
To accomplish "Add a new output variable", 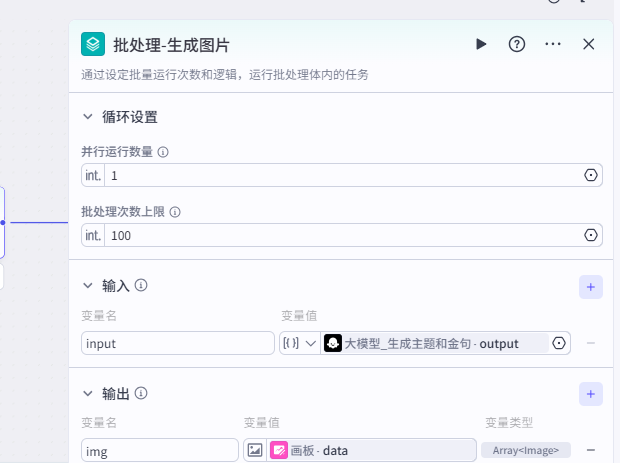I will [590, 395].
